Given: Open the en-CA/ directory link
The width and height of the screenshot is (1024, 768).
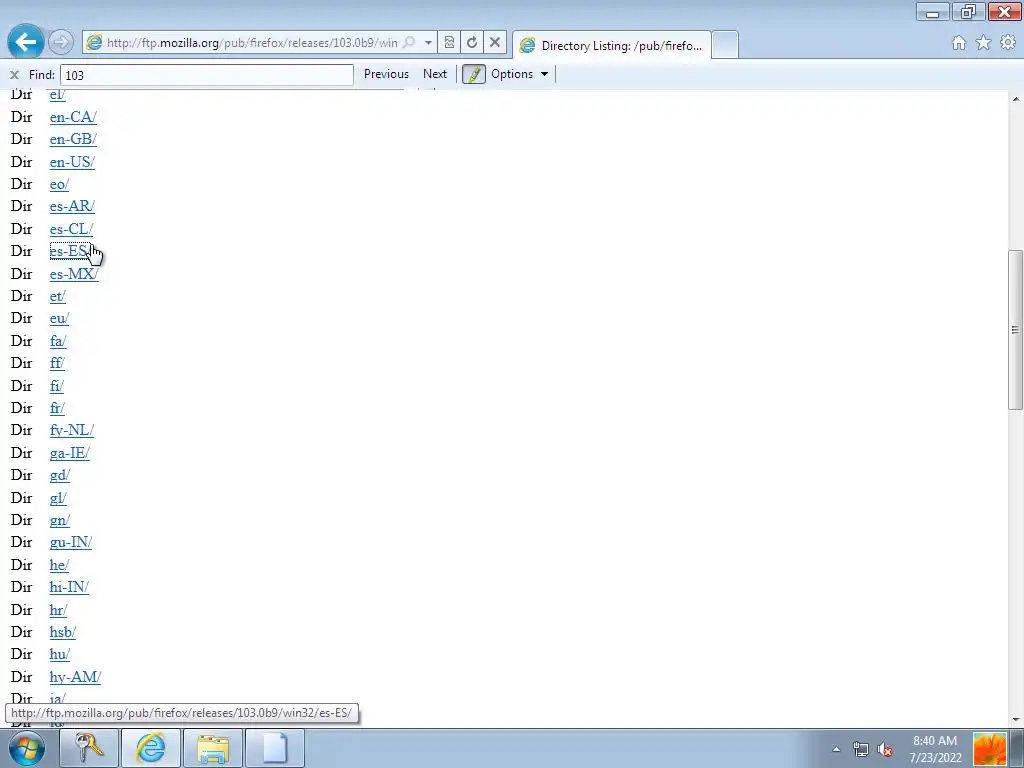Looking at the screenshot, I should click(x=73, y=117).
